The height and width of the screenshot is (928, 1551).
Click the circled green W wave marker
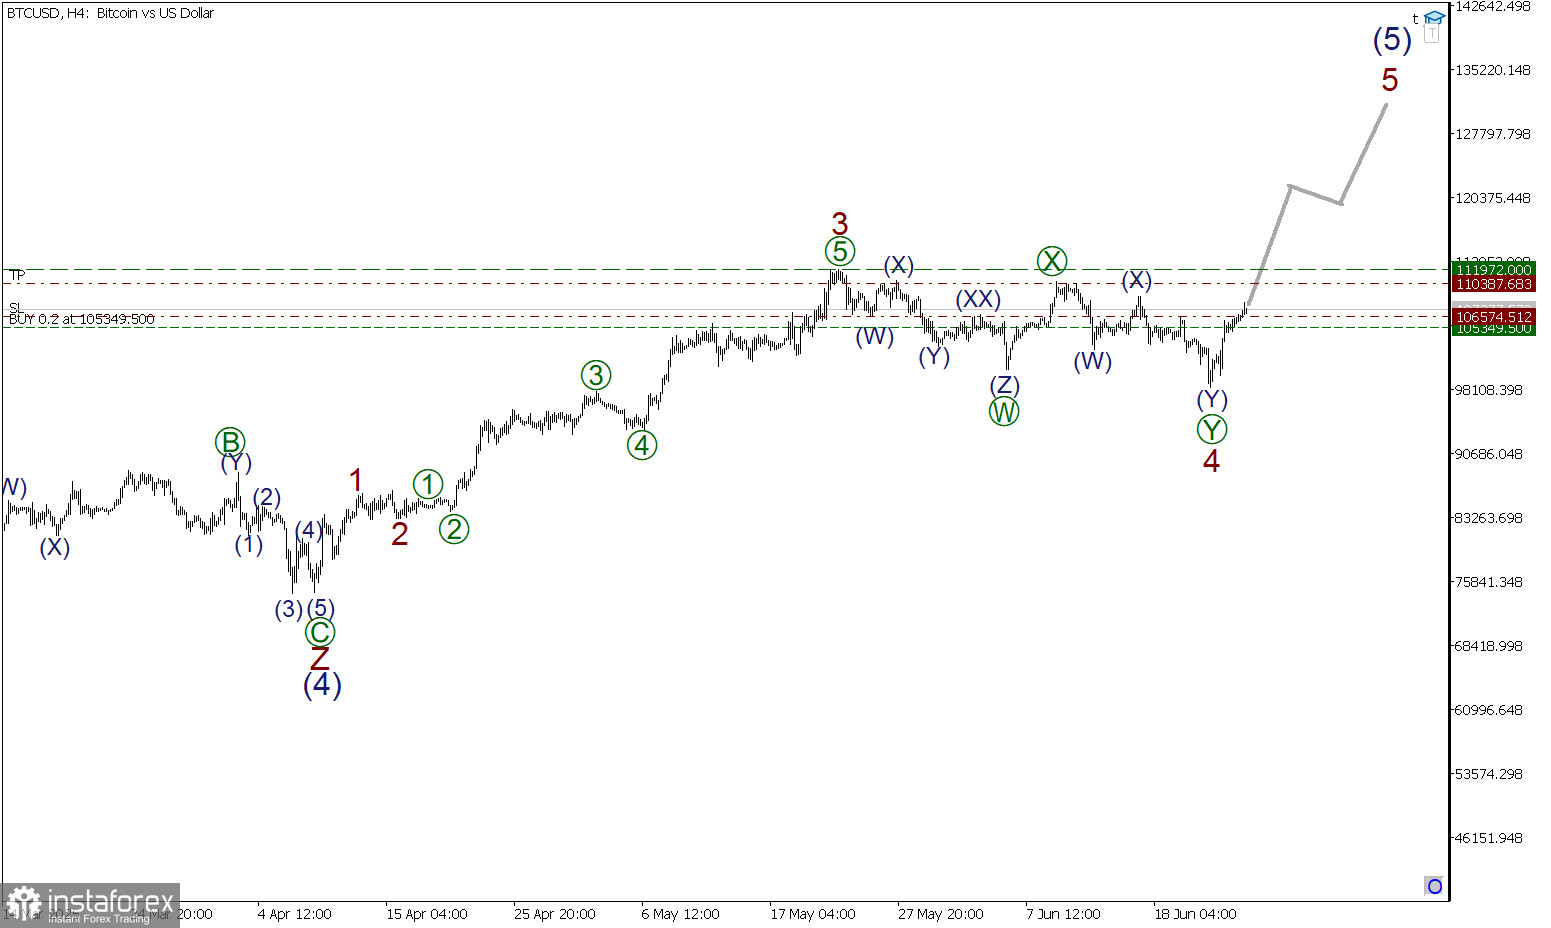click(x=1004, y=411)
